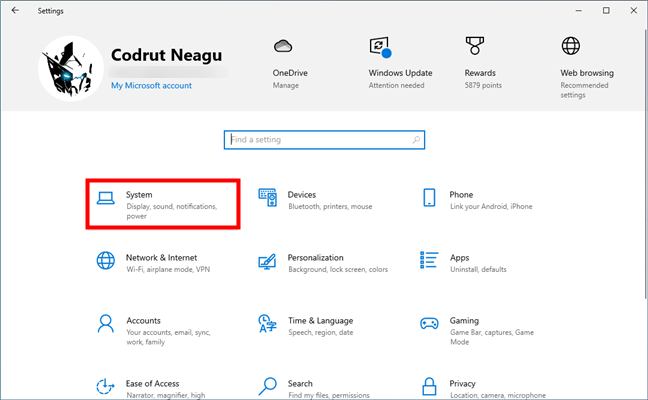Click the Privacy heading text
Screen dimensions: 648x400
click(x=462, y=383)
